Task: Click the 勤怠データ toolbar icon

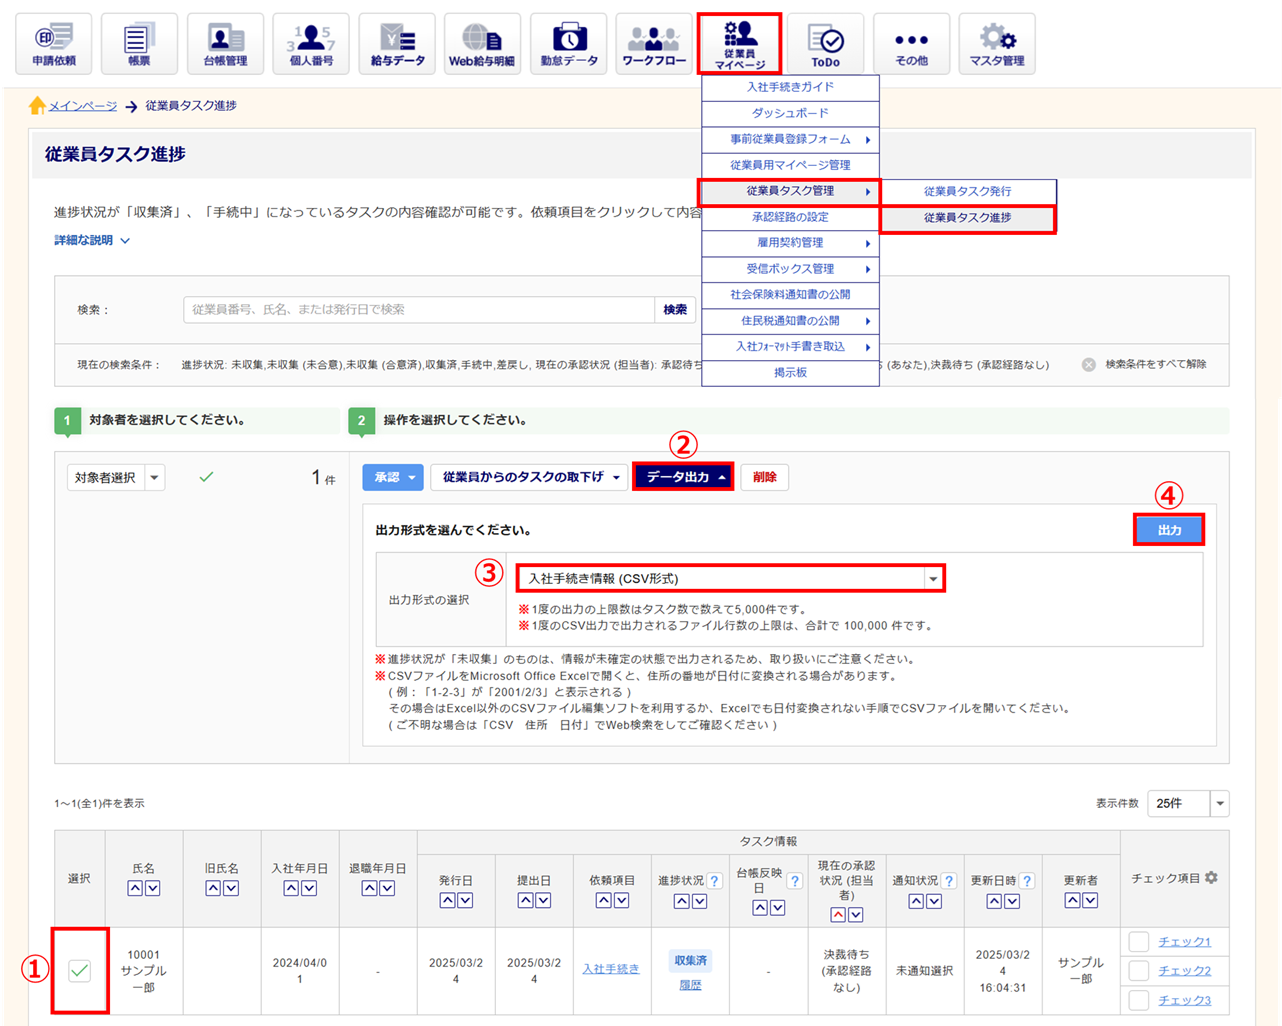Action: pos(568,44)
